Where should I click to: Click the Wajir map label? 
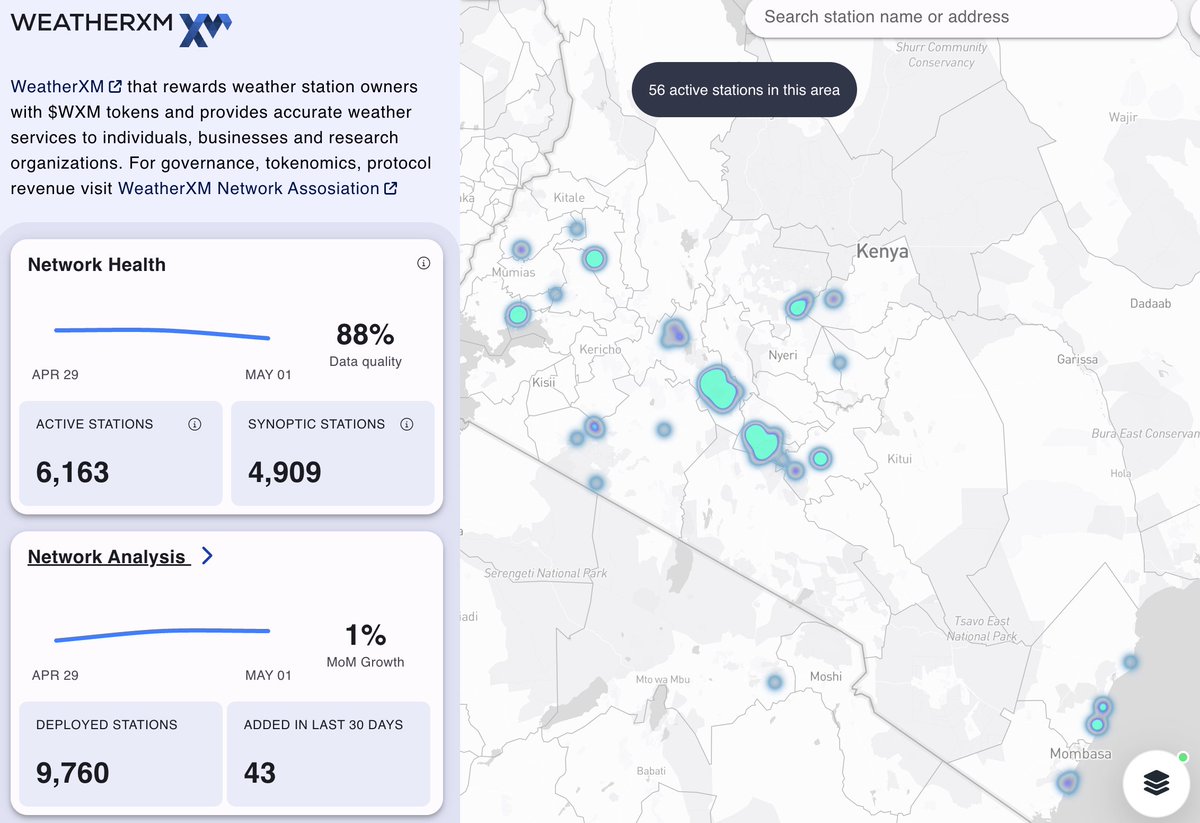click(1124, 117)
